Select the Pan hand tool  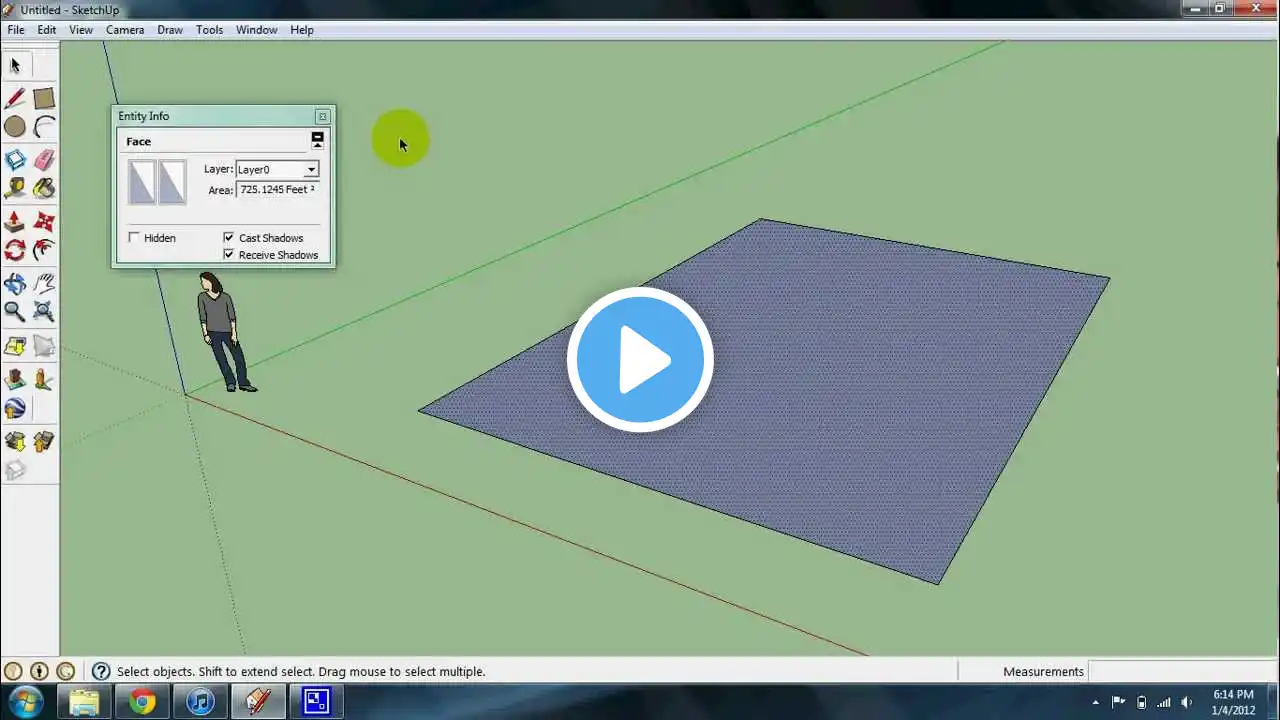[43, 283]
